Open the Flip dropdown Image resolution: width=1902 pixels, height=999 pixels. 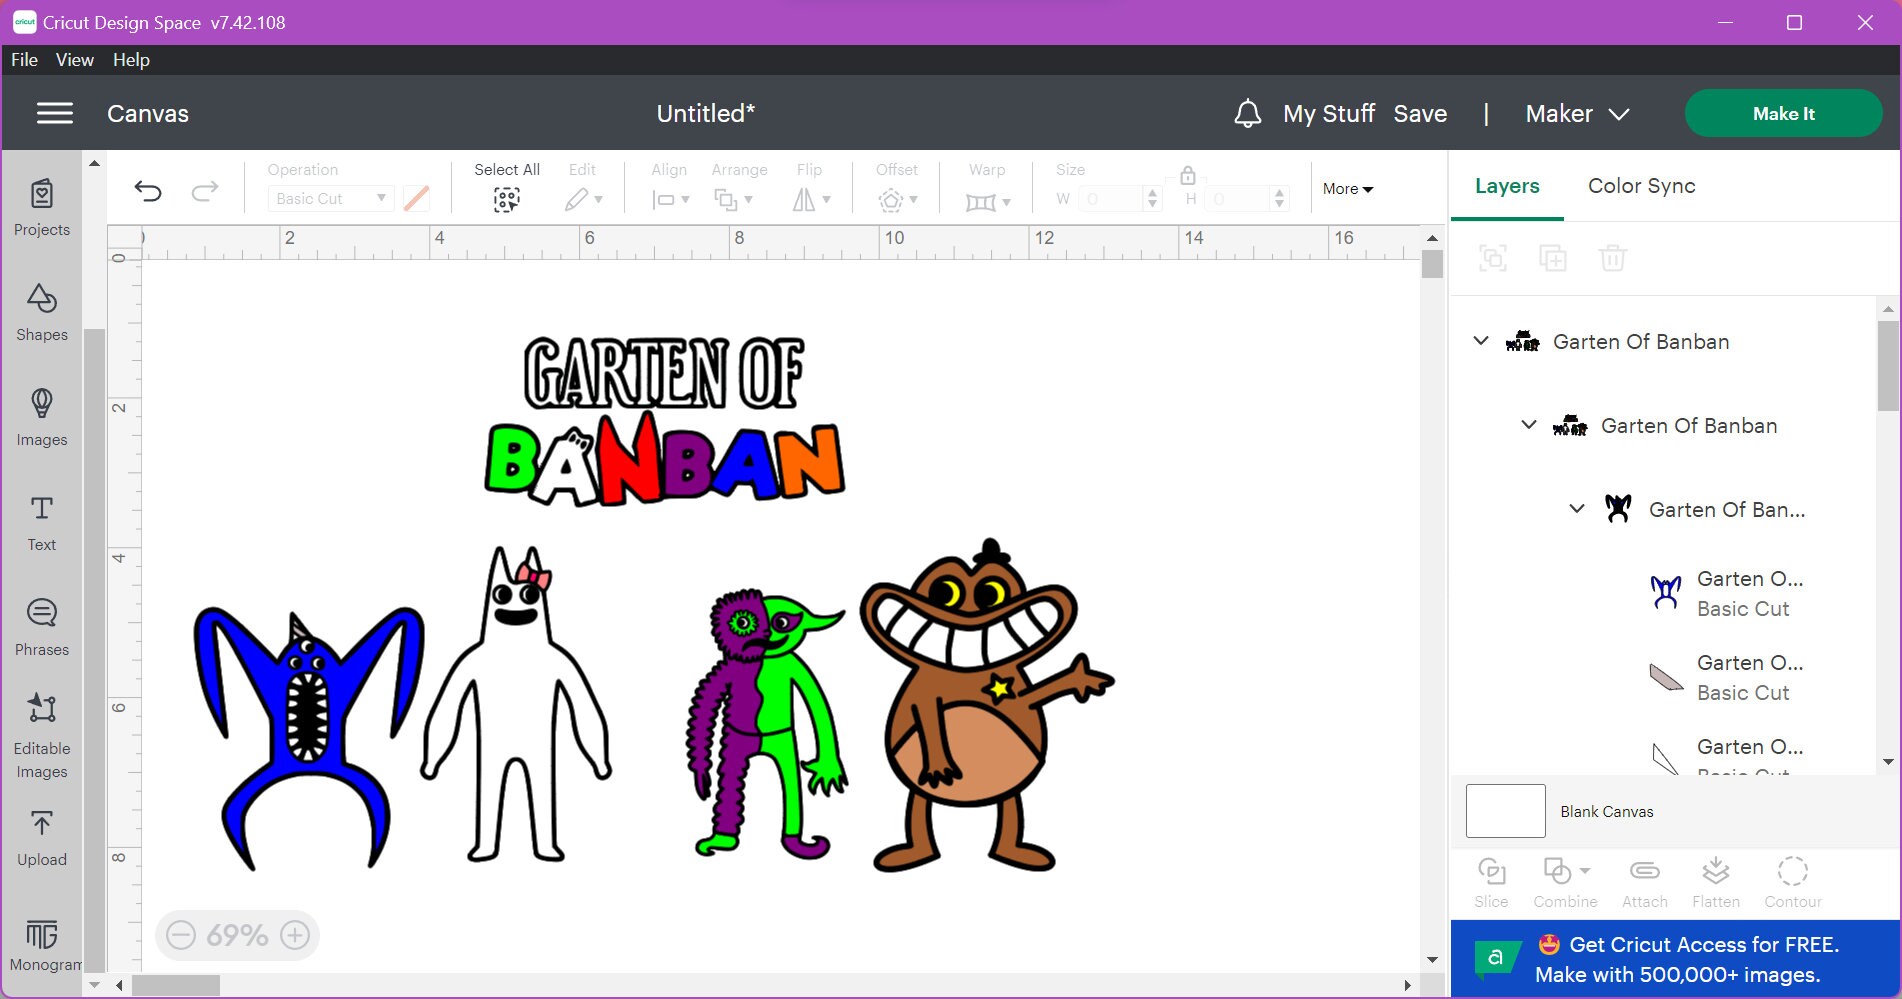811,200
